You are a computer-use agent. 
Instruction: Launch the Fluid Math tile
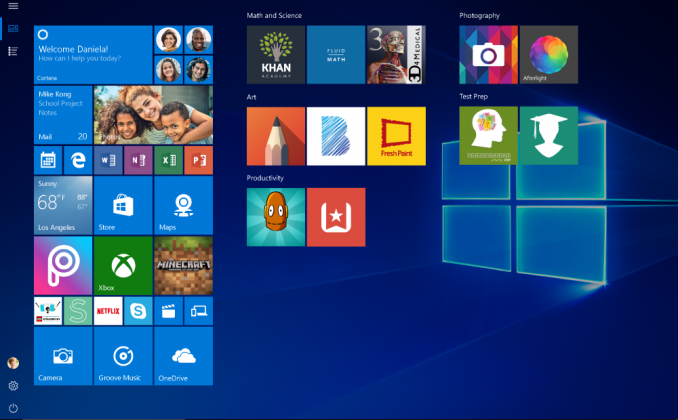(x=336, y=55)
